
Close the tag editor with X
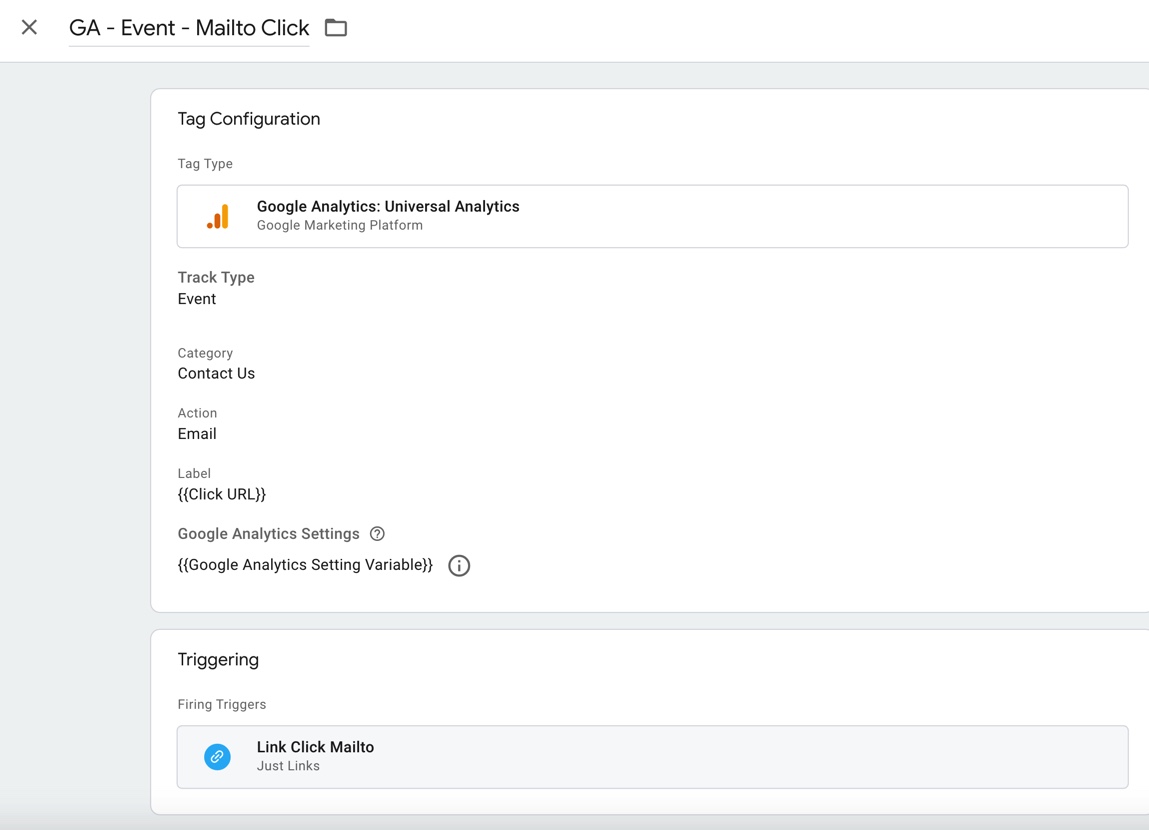click(x=29, y=28)
